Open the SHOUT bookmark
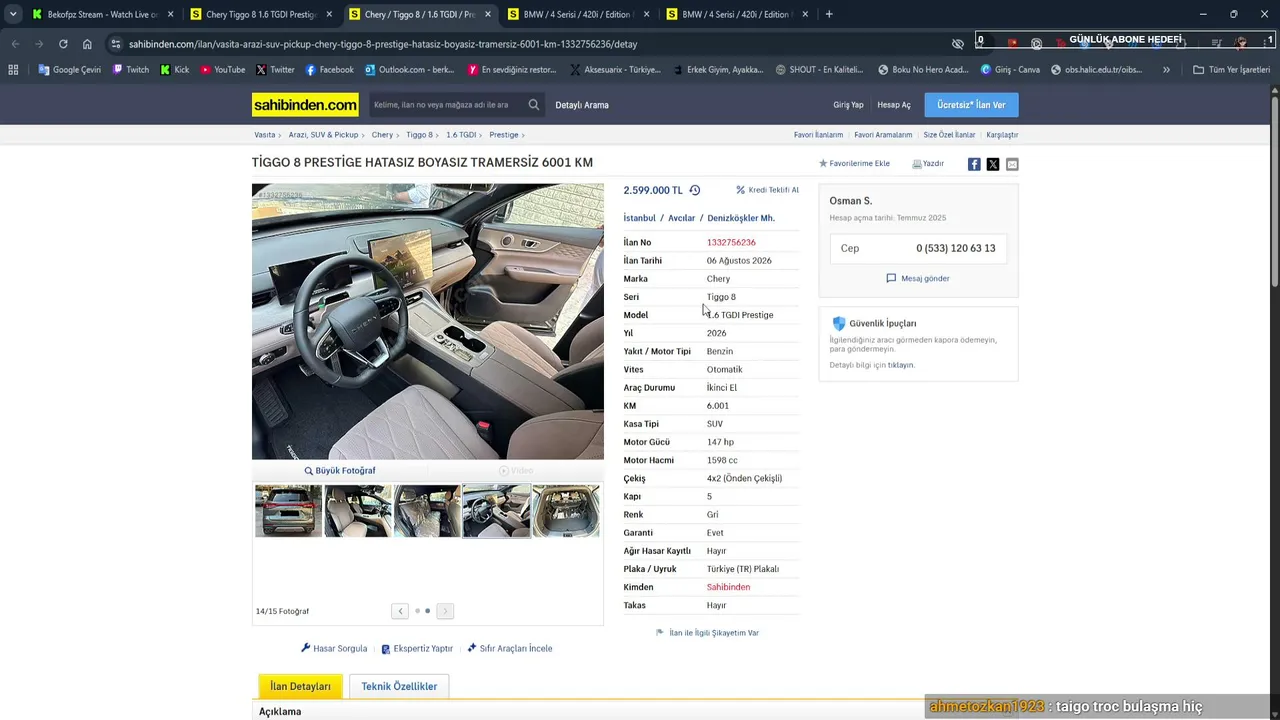The image size is (1280, 720). click(819, 70)
